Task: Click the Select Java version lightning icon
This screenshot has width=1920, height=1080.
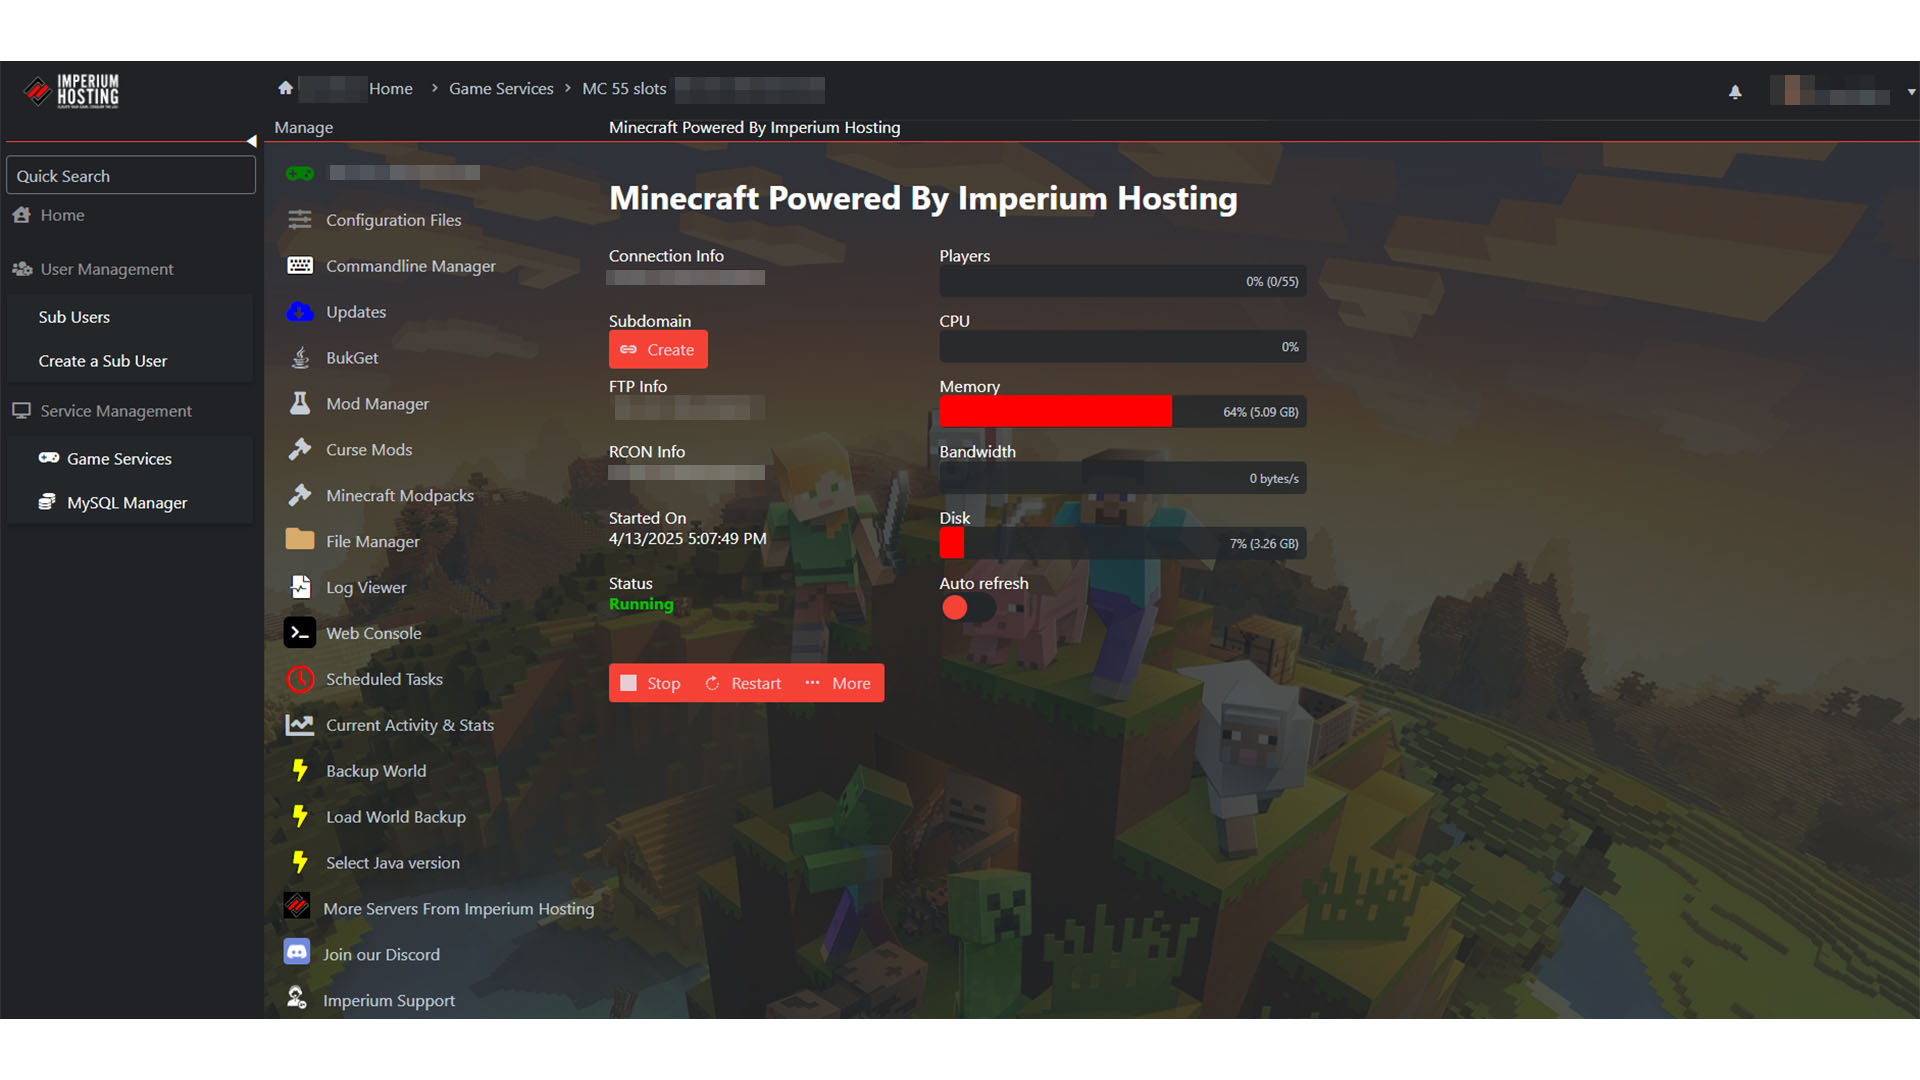Action: (x=299, y=862)
